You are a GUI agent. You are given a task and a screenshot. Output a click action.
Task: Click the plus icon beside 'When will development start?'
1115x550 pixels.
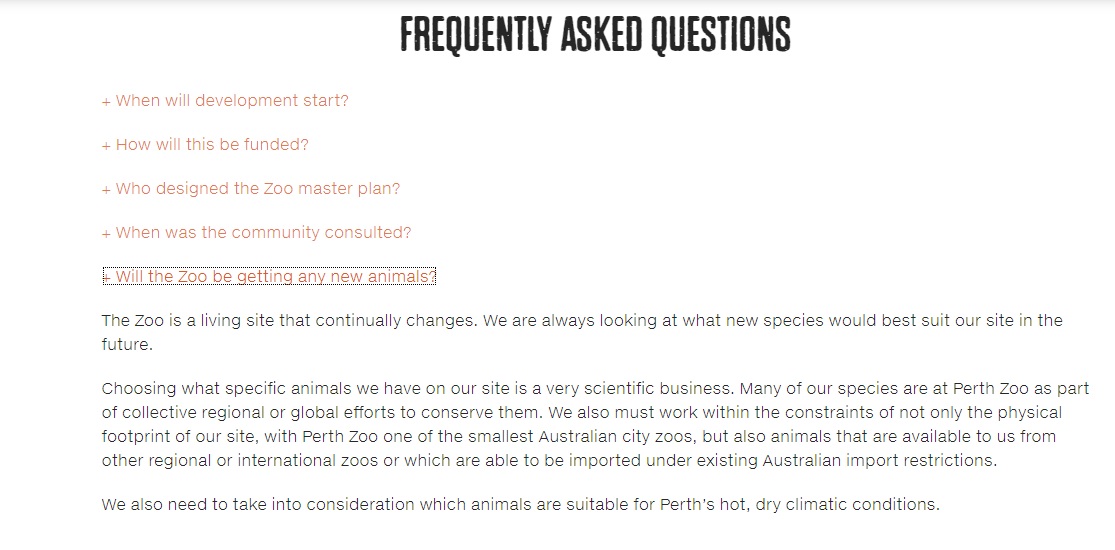tap(106, 101)
